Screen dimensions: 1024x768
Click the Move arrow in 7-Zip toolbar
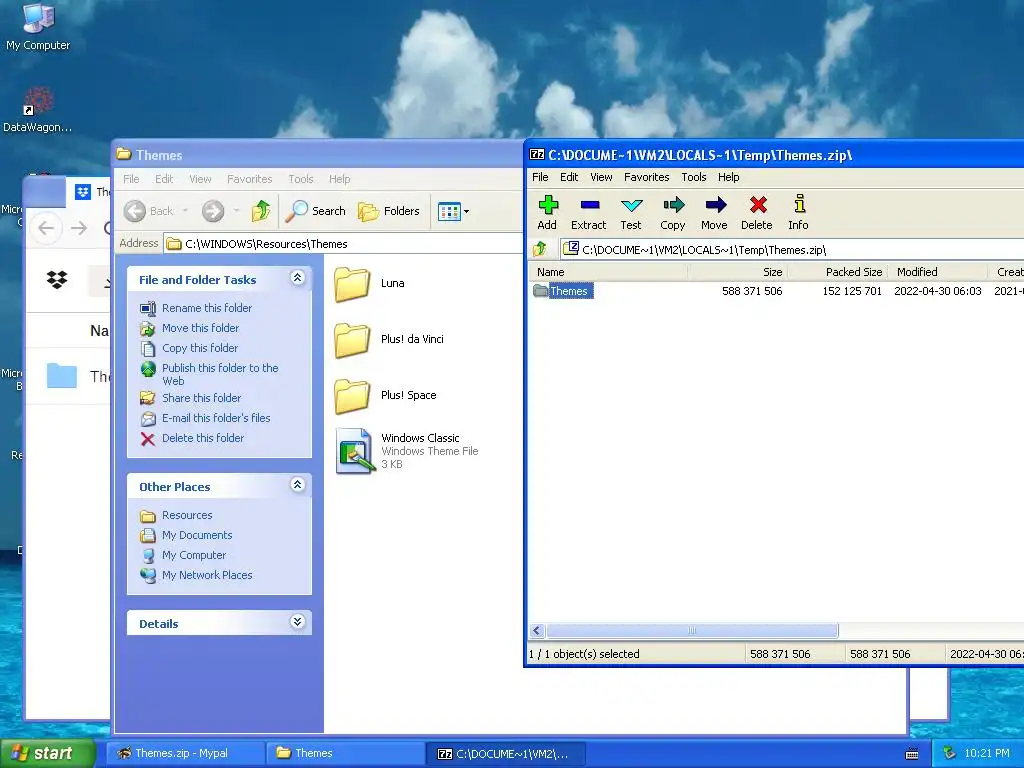[714, 213]
